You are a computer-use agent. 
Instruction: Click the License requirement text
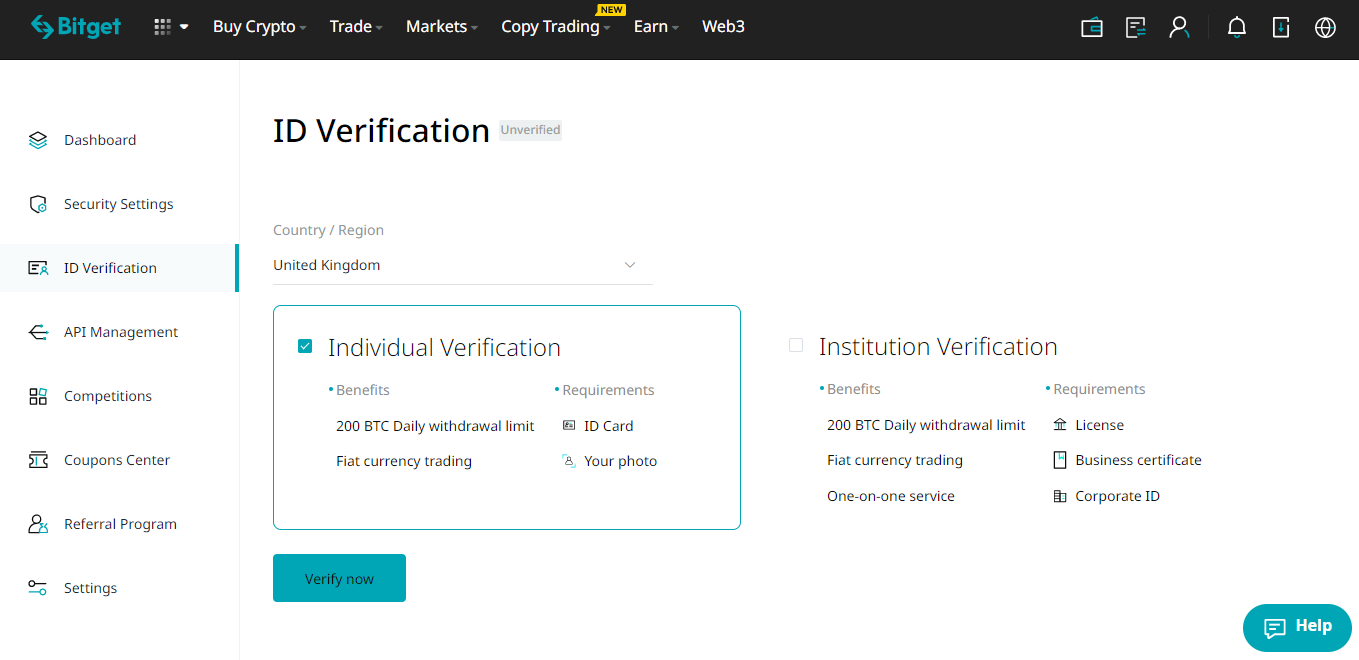pyautogui.click(x=1100, y=425)
